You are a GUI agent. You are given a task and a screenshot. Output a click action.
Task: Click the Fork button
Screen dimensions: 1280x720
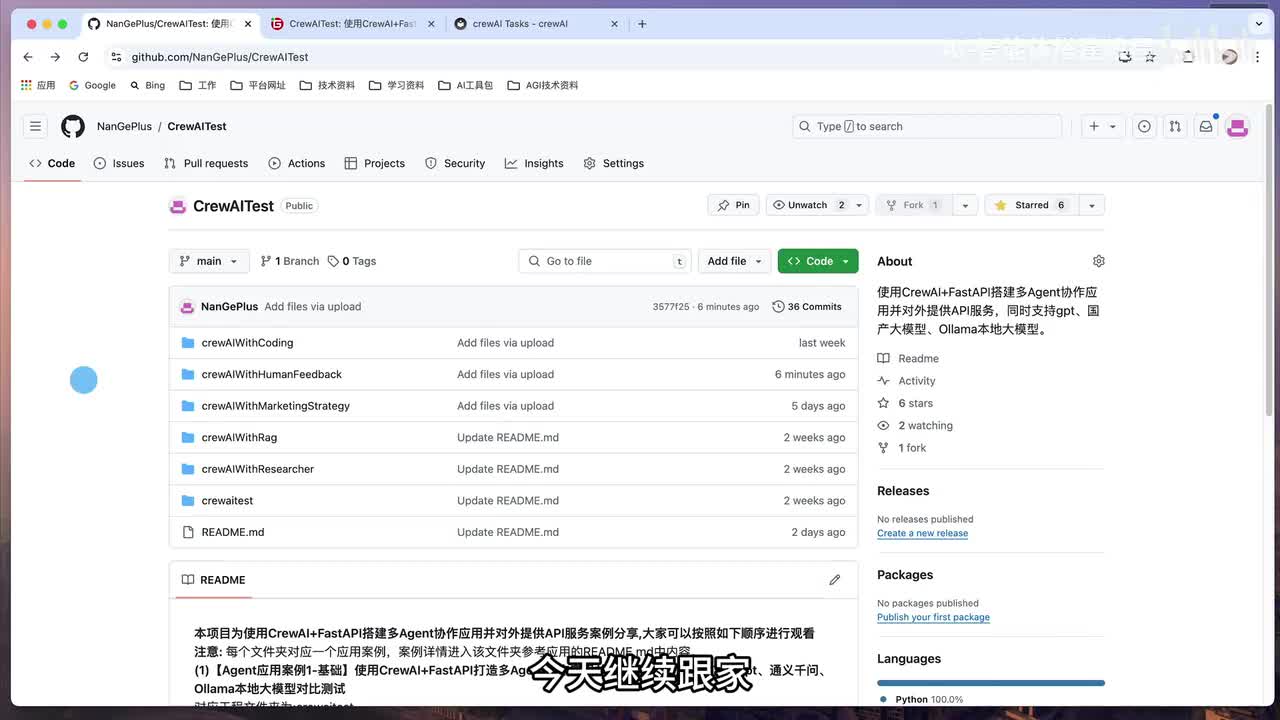click(913, 205)
